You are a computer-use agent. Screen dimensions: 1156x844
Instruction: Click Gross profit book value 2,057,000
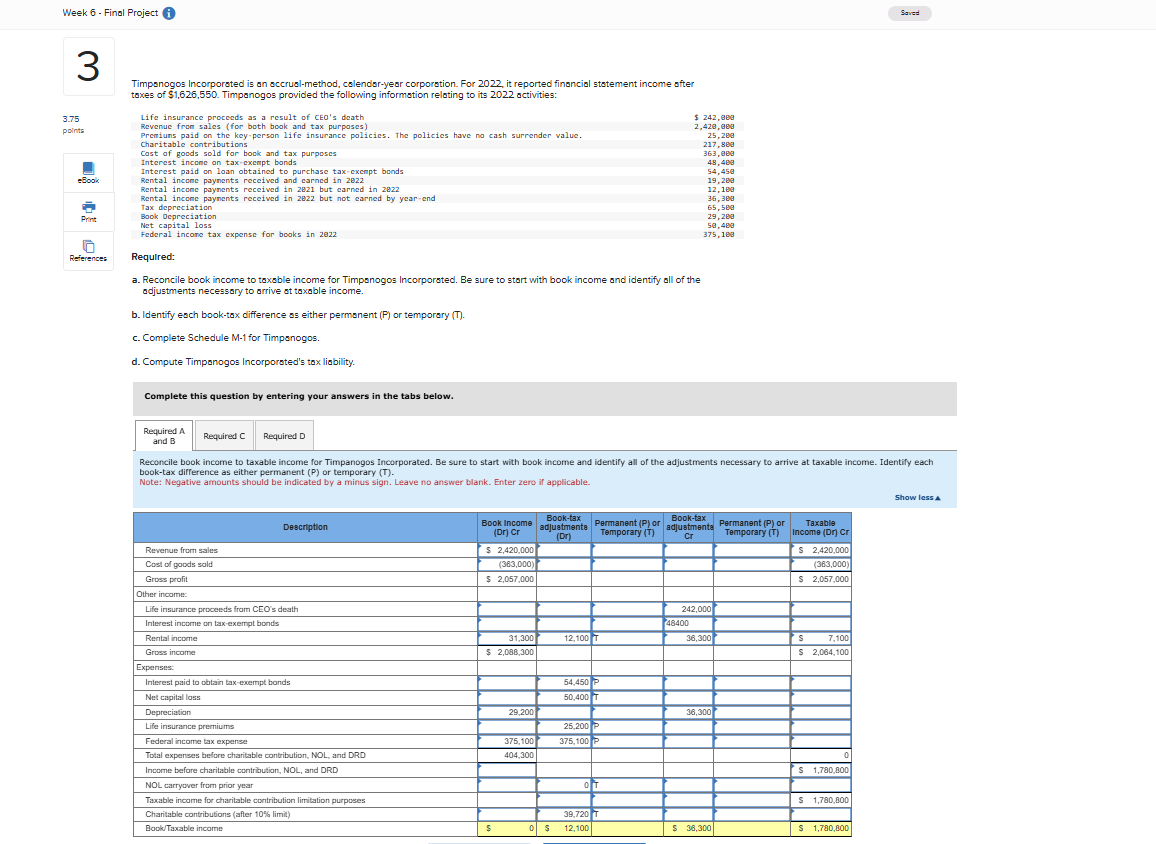coord(507,579)
